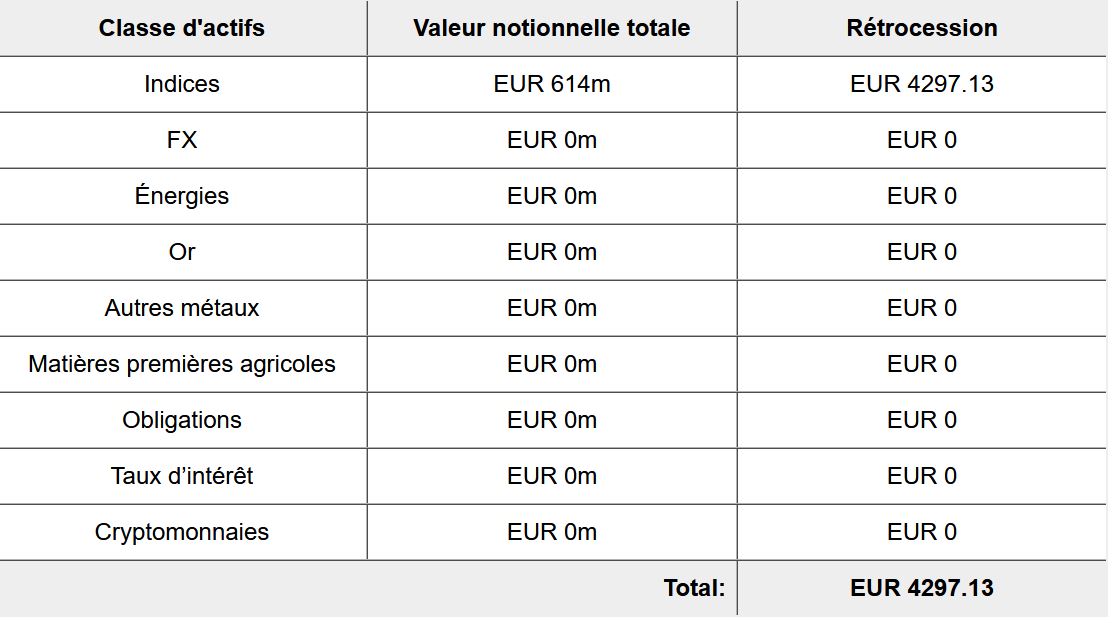Select the Indices rétrocession value EUR 4297.13
The height and width of the screenshot is (623, 1112).
[922, 84]
